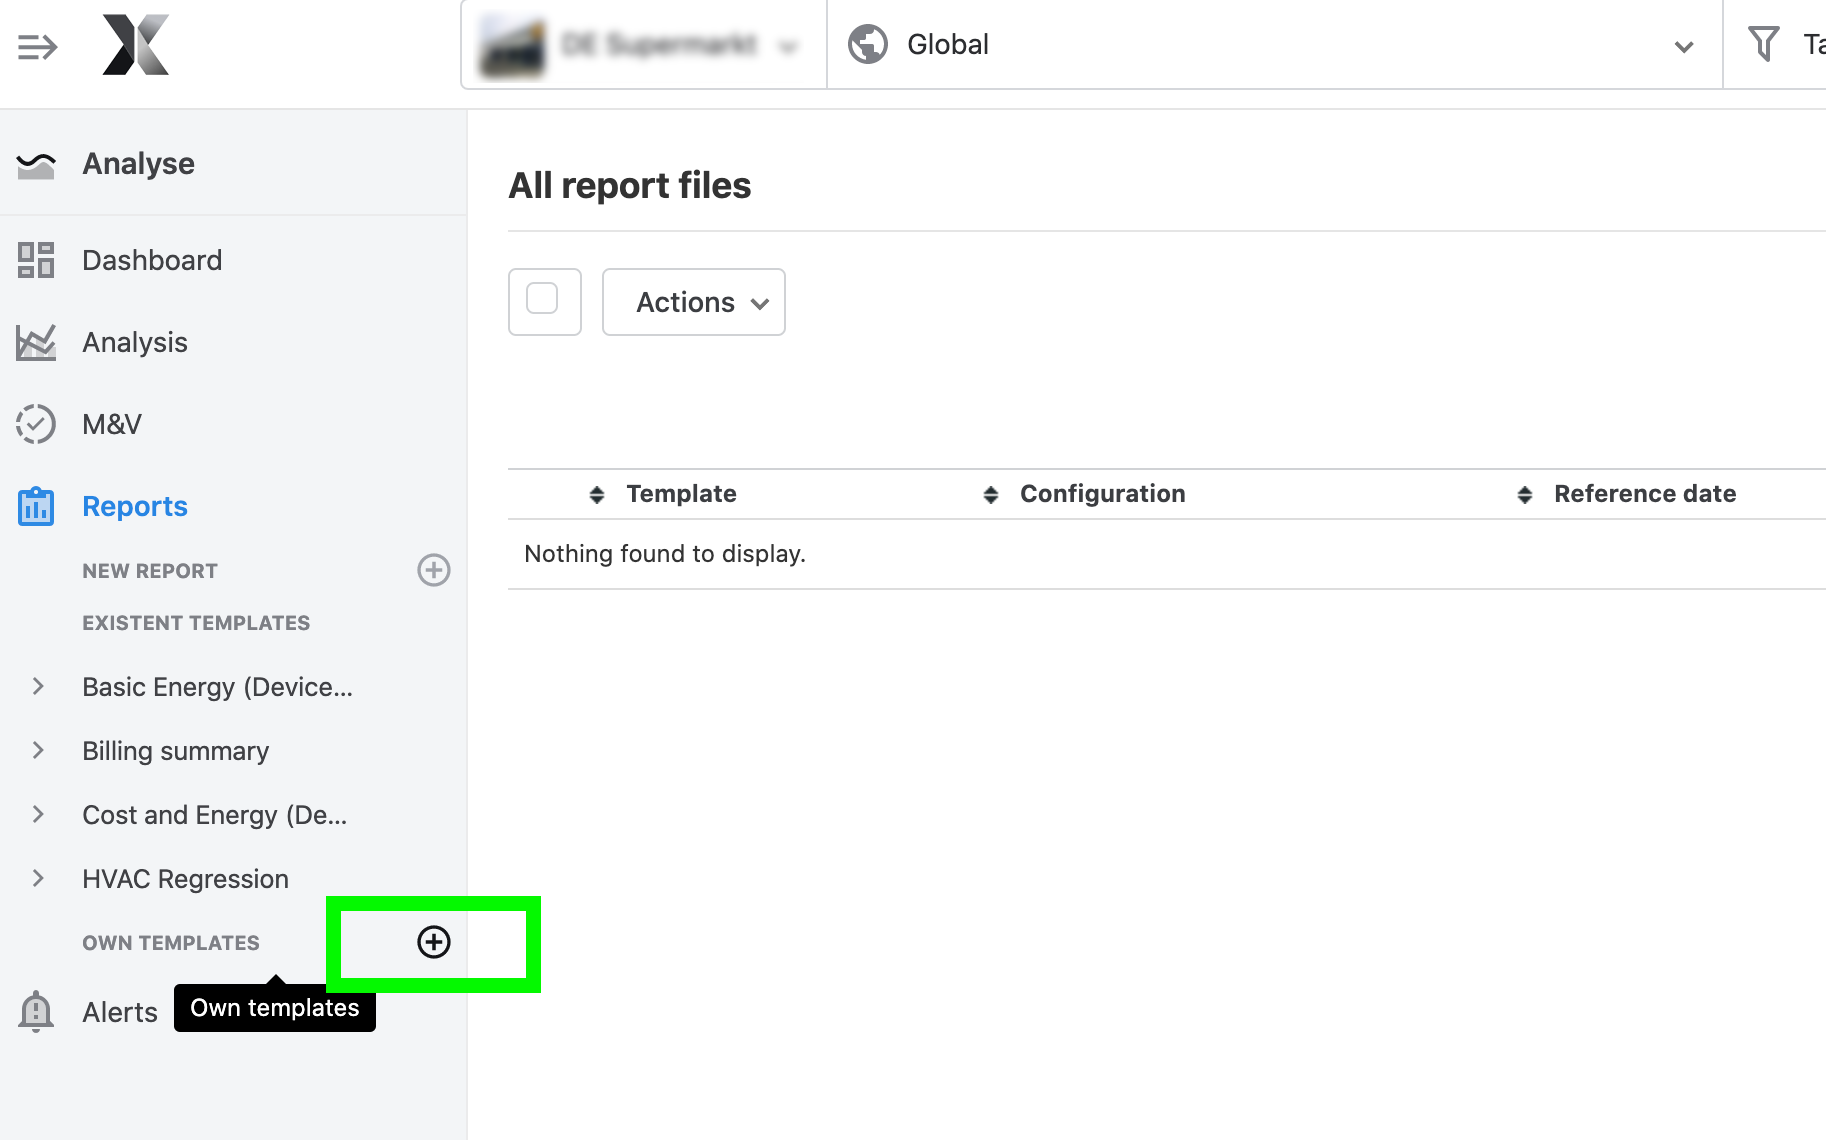The height and width of the screenshot is (1140, 1826).
Task: Expand the Cost and Energy (De... template
Action: 38,814
